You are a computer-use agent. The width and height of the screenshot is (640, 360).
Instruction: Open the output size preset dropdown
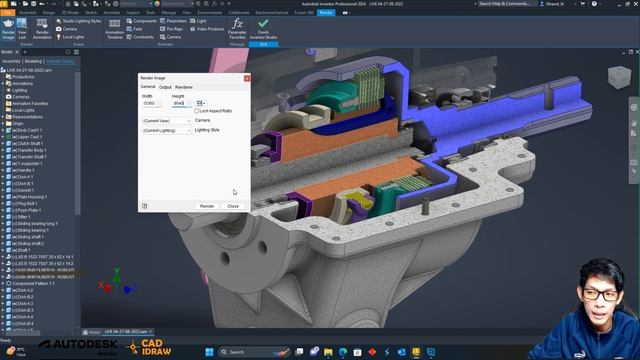point(200,103)
